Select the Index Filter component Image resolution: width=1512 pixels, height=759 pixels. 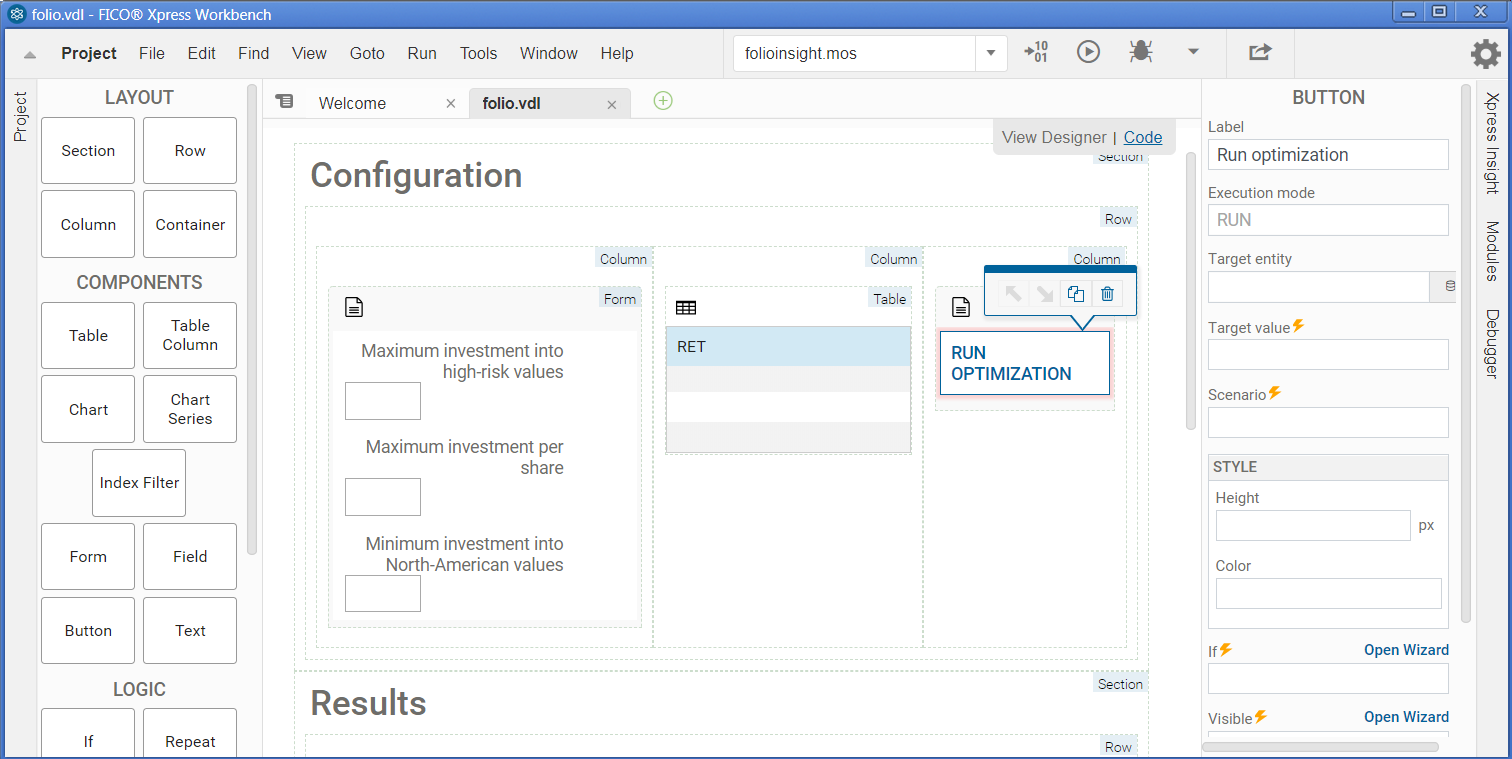tap(139, 483)
